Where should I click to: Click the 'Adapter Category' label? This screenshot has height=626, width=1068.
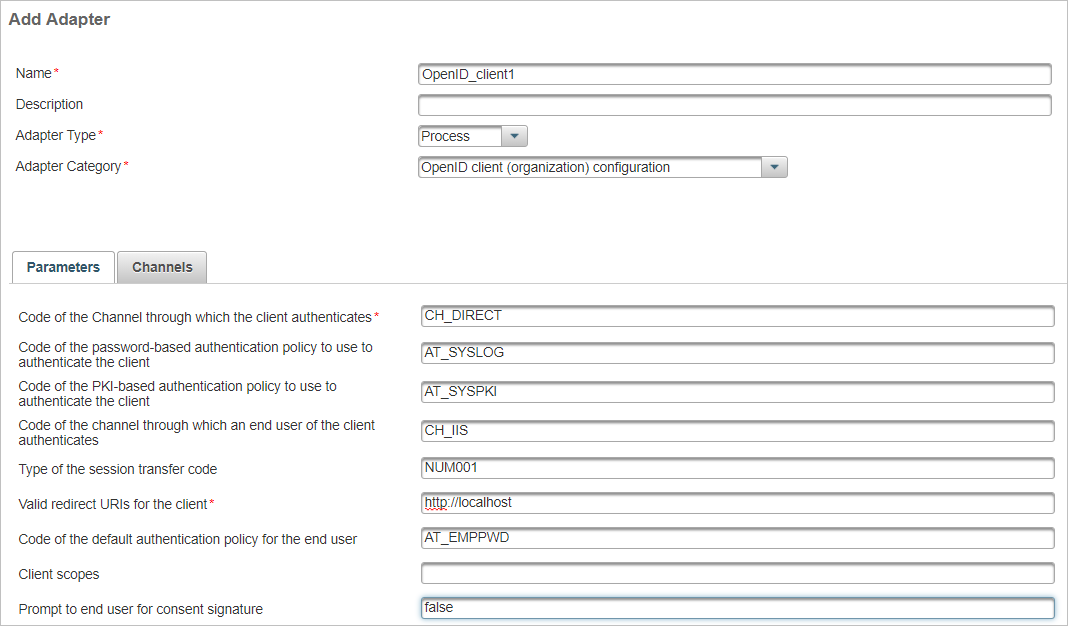pos(68,166)
